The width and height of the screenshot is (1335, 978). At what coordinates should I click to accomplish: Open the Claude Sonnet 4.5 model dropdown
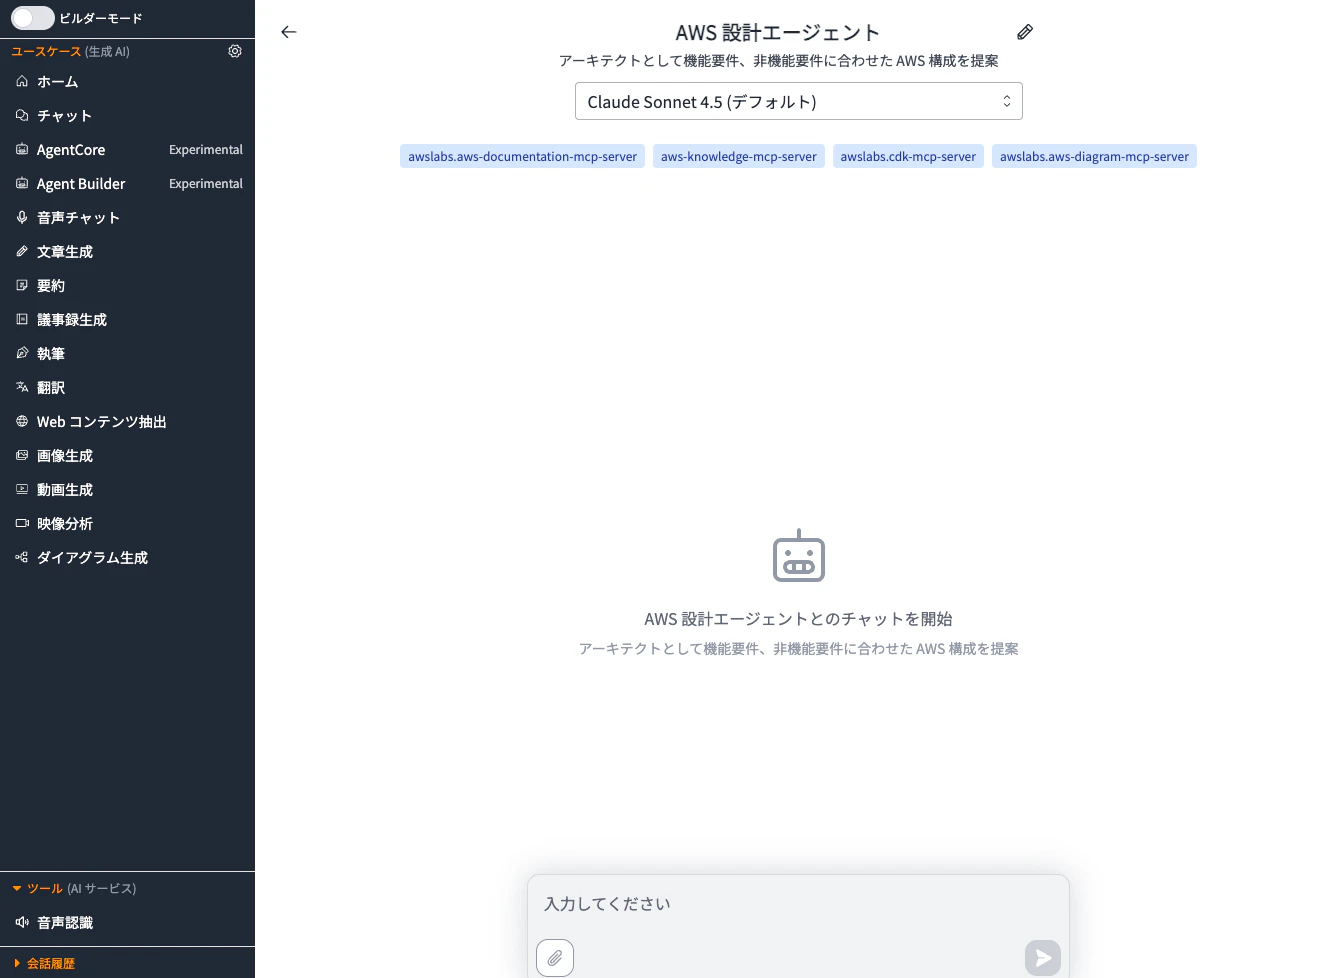tap(799, 101)
